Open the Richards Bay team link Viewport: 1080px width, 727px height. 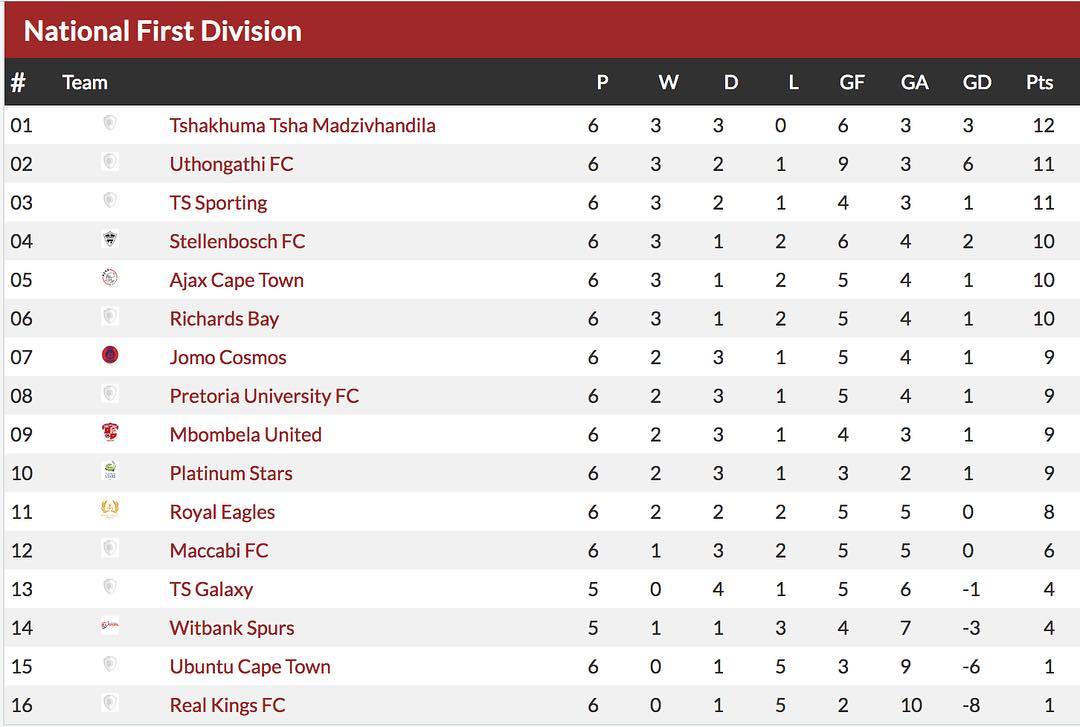click(x=224, y=319)
